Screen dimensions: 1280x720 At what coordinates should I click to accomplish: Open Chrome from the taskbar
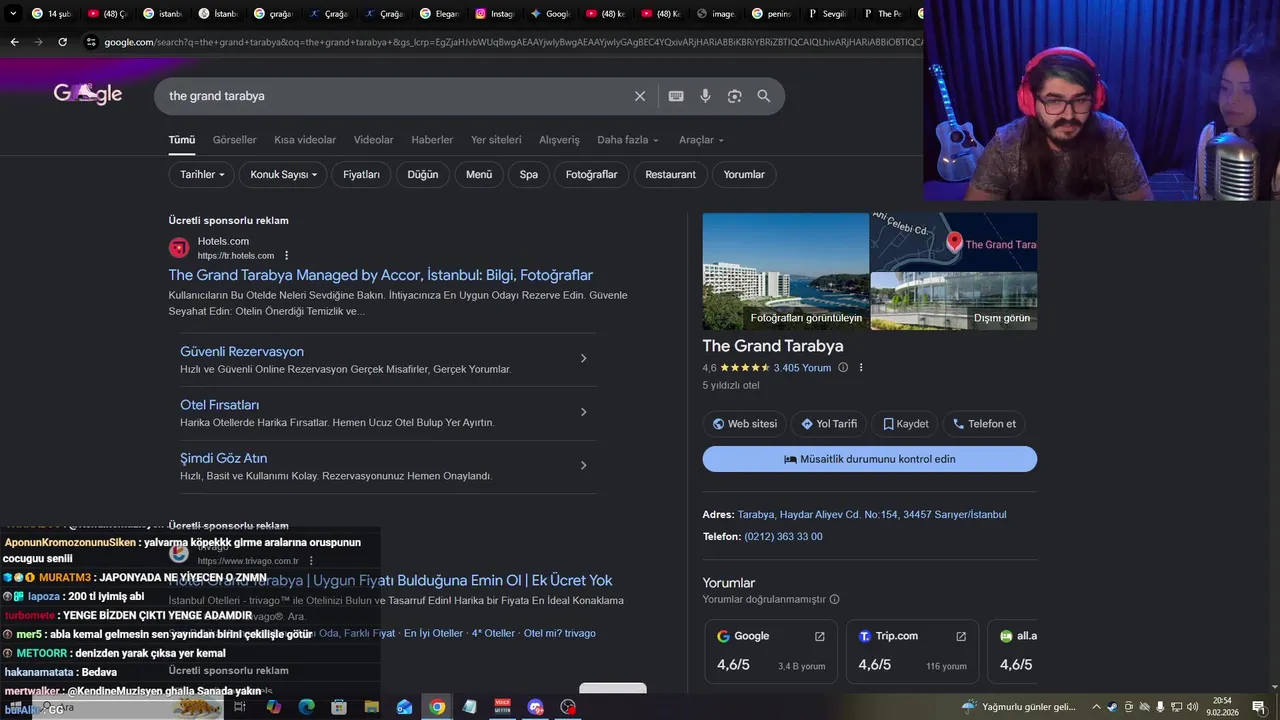pos(437,707)
